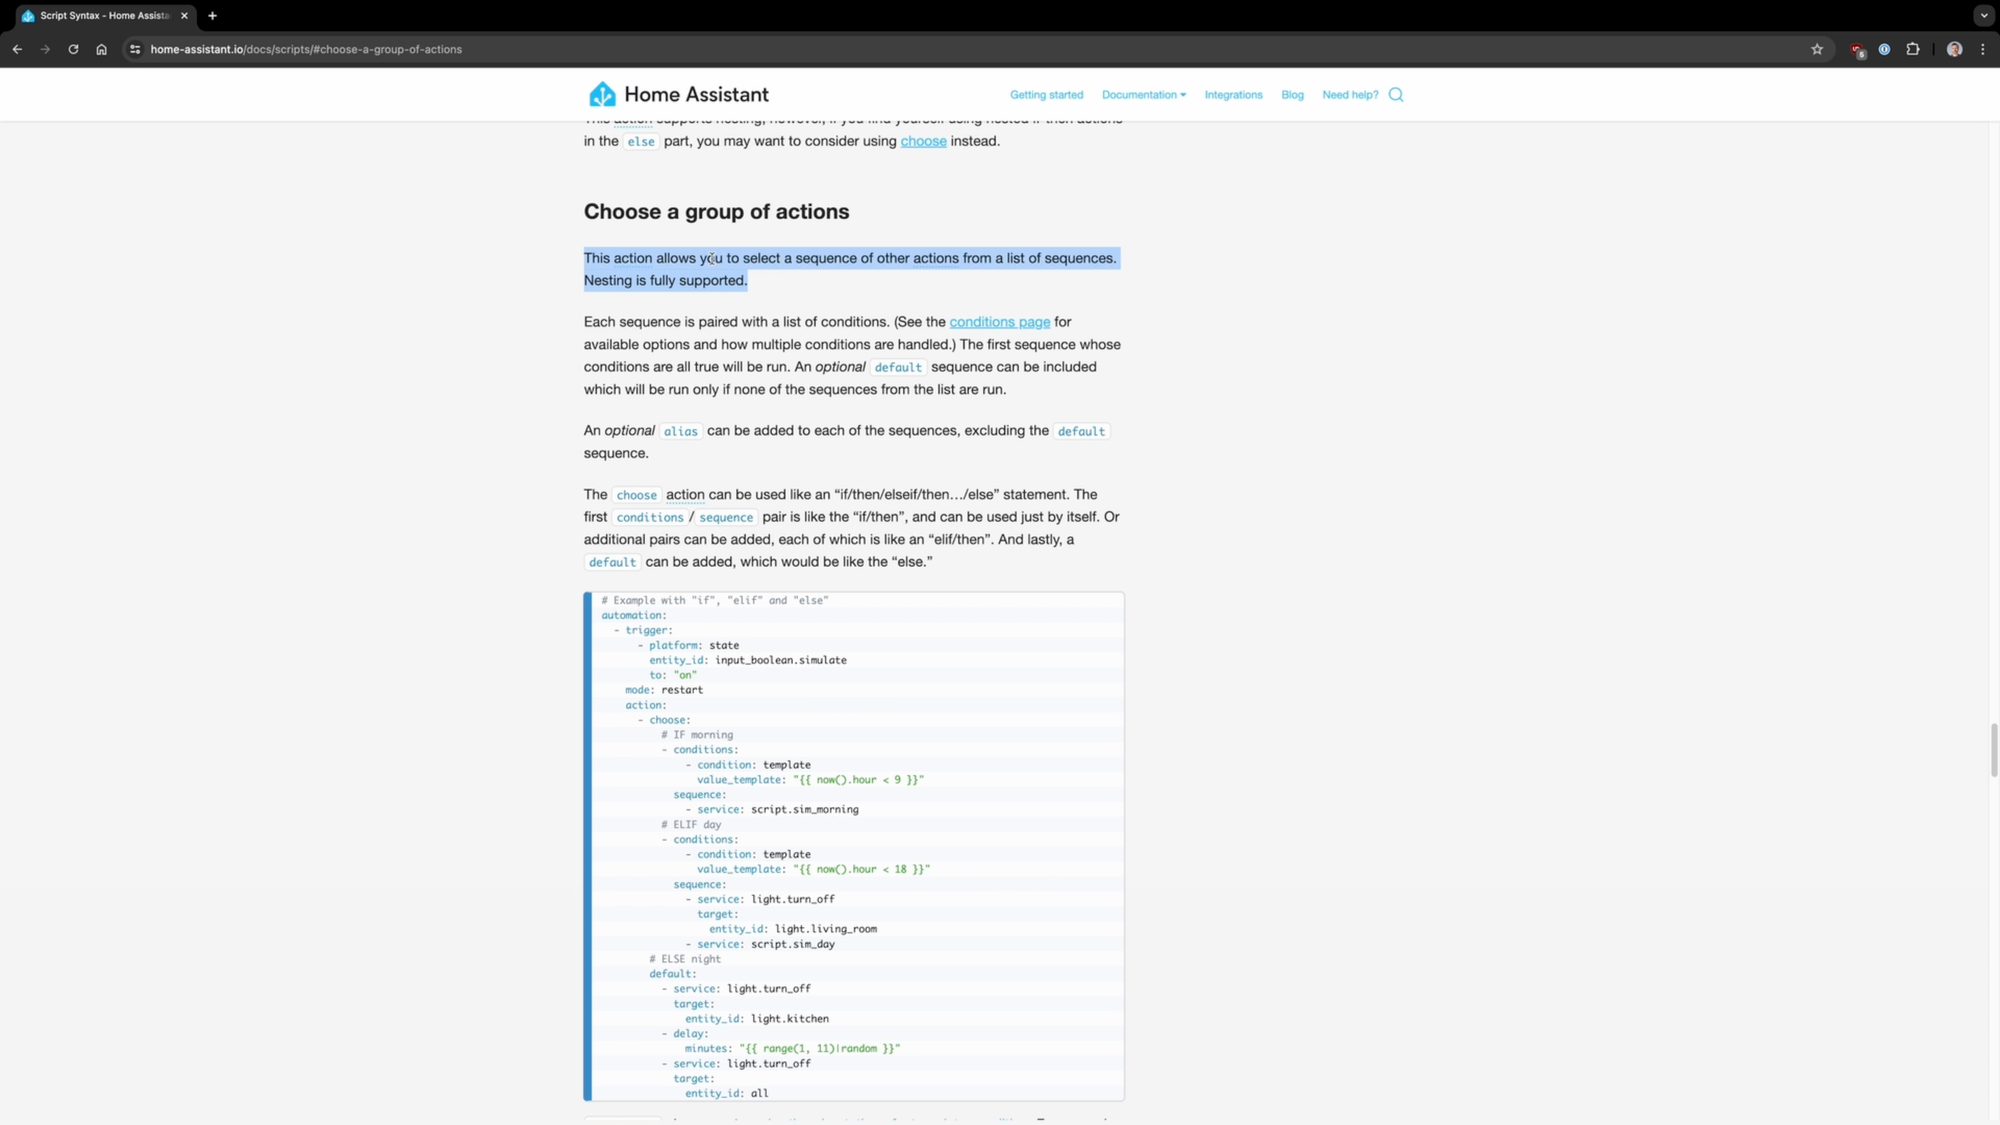Open the Getting started page
2000x1125 pixels.
(x=1046, y=95)
